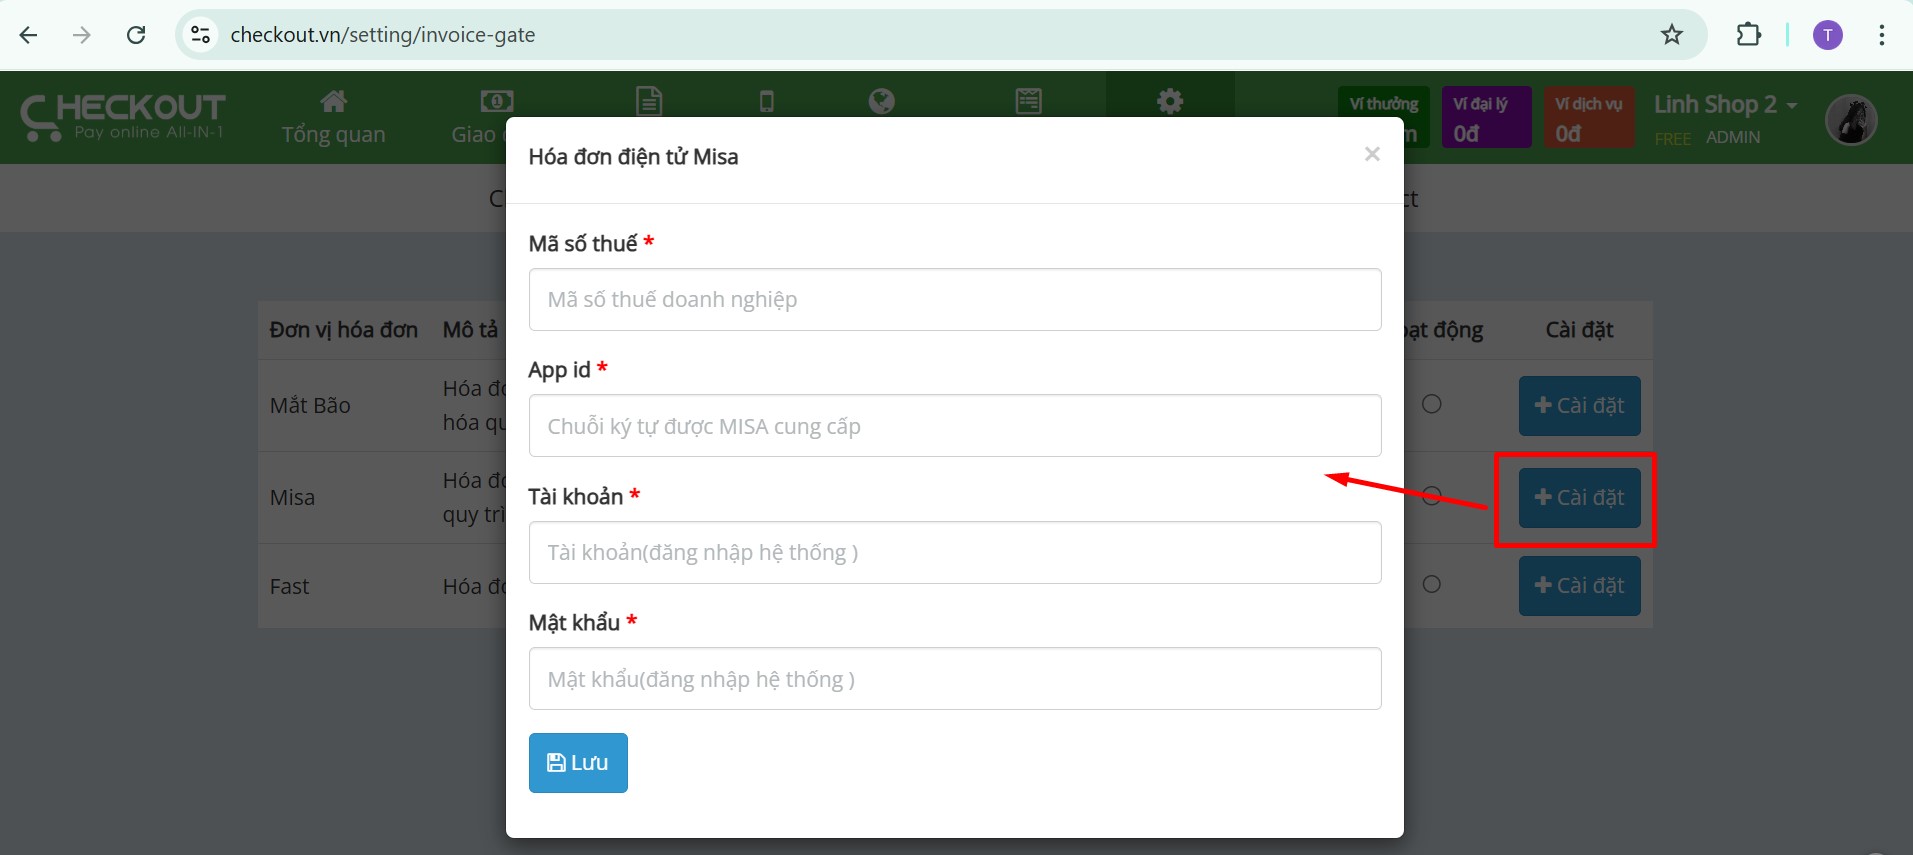Focus the Mã số thuế input field
This screenshot has height=855, width=1913.
(x=955, y=300)
